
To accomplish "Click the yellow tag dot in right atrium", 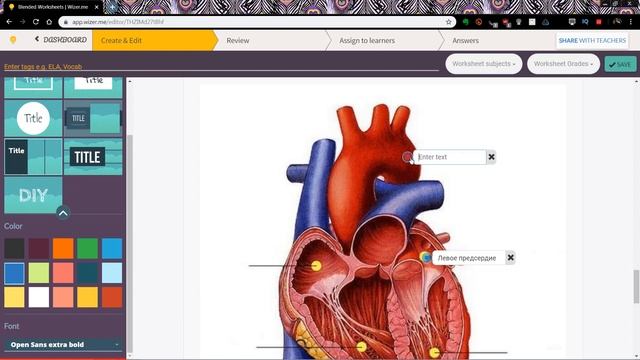I will pyautogui.click(x=316, y=266).
